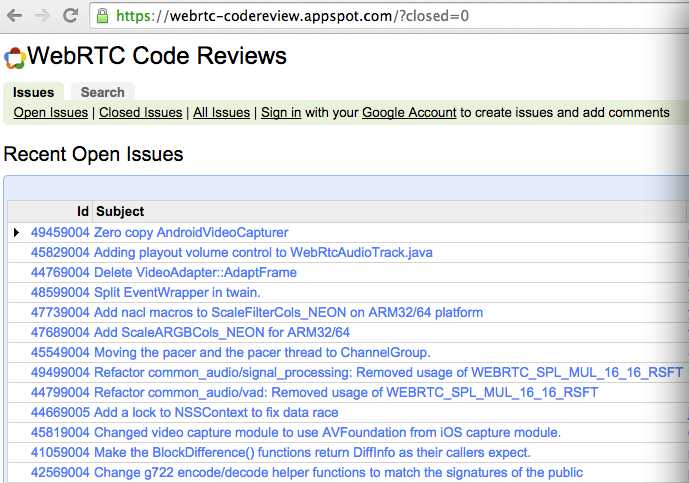Image resolution: width=689 pixels, height=483 pixels.
Task: Click the Id column header
Action: click(x=83, y=211)
